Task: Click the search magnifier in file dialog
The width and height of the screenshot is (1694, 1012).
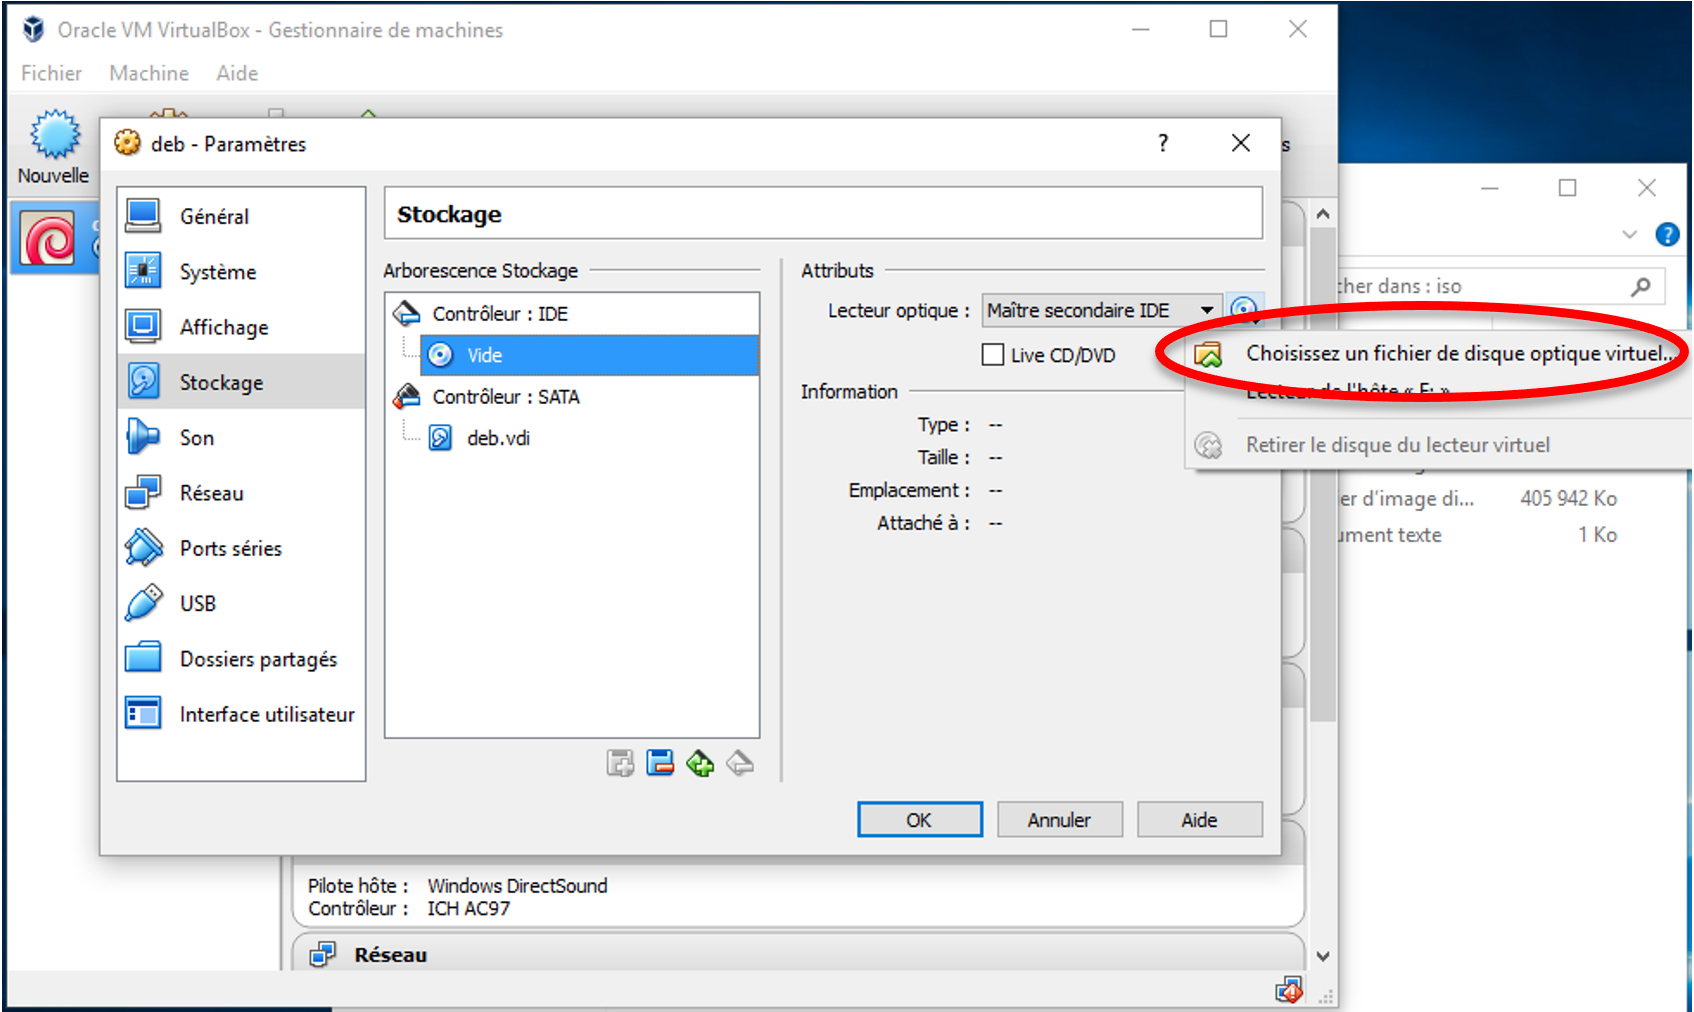Action: [1641, 286]
